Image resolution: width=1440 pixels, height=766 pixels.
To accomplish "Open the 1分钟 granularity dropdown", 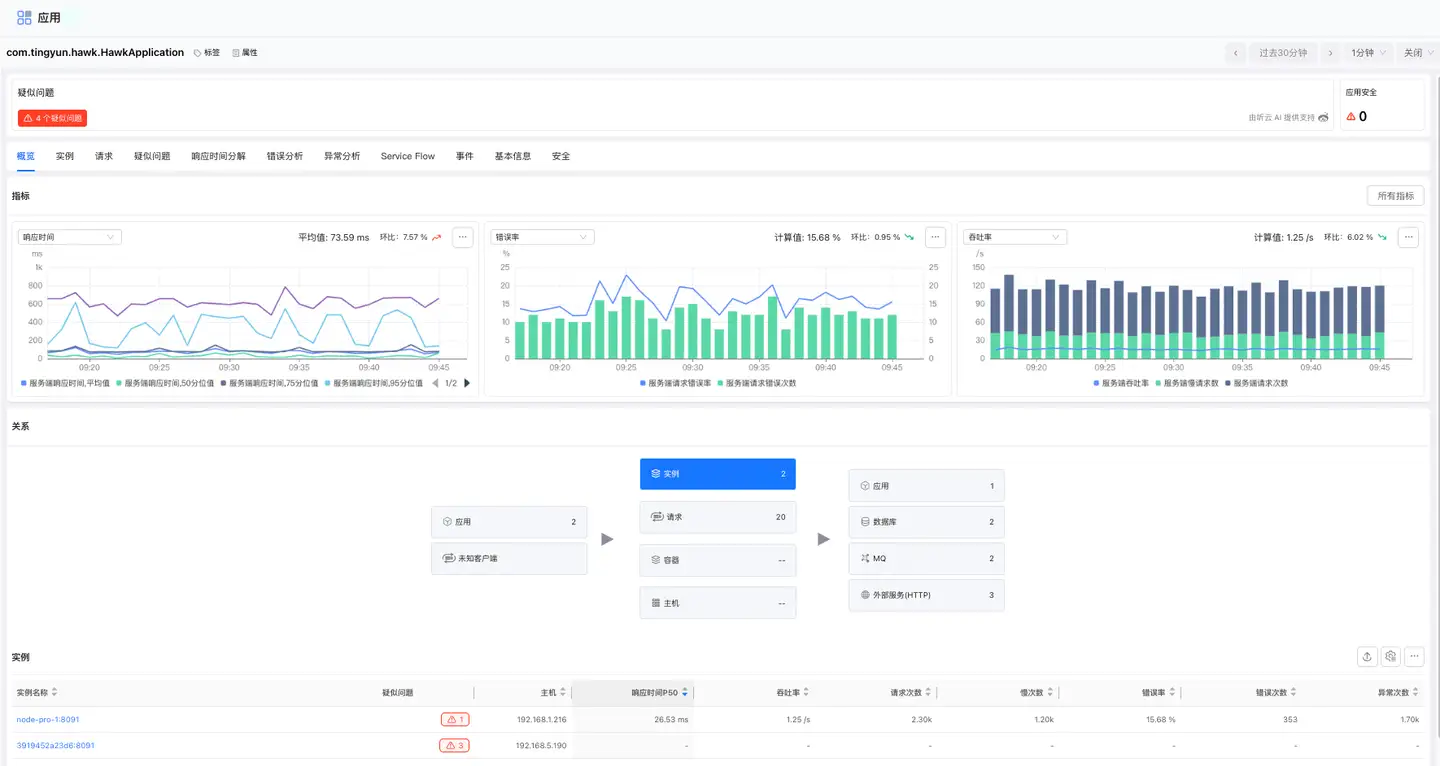I will 1366,52.
